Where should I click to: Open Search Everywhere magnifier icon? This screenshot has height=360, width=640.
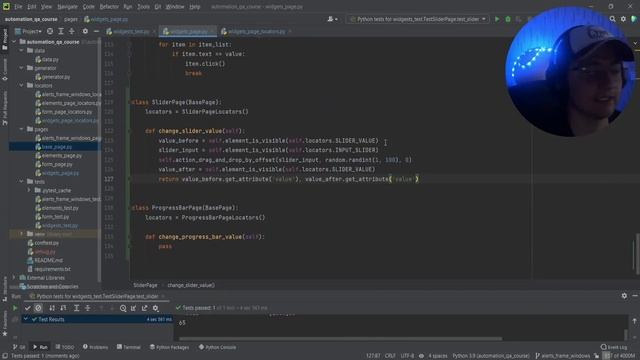(x=612, y=19)
